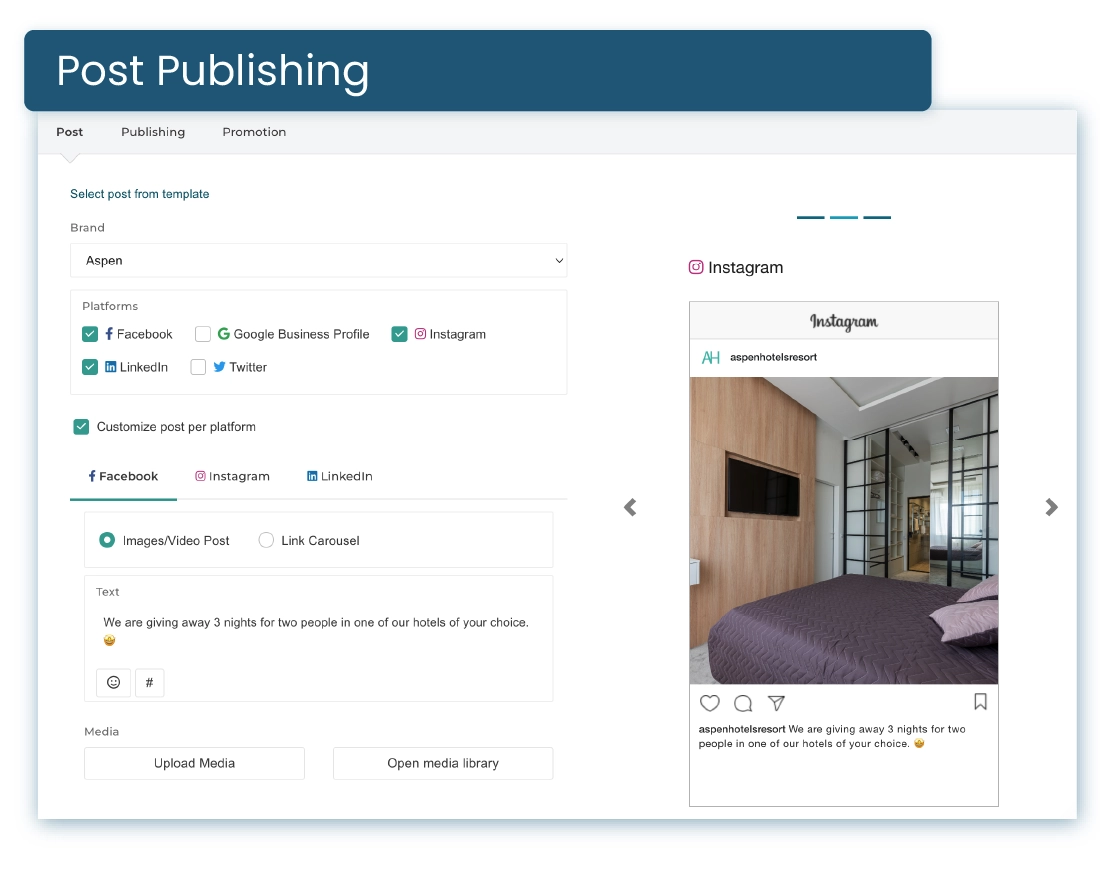The height and width of the screenshot is (880, 1100).
Task: Toggle the Facebook platform checkbox
Action: pyautogui.click(x=90, y=334)
